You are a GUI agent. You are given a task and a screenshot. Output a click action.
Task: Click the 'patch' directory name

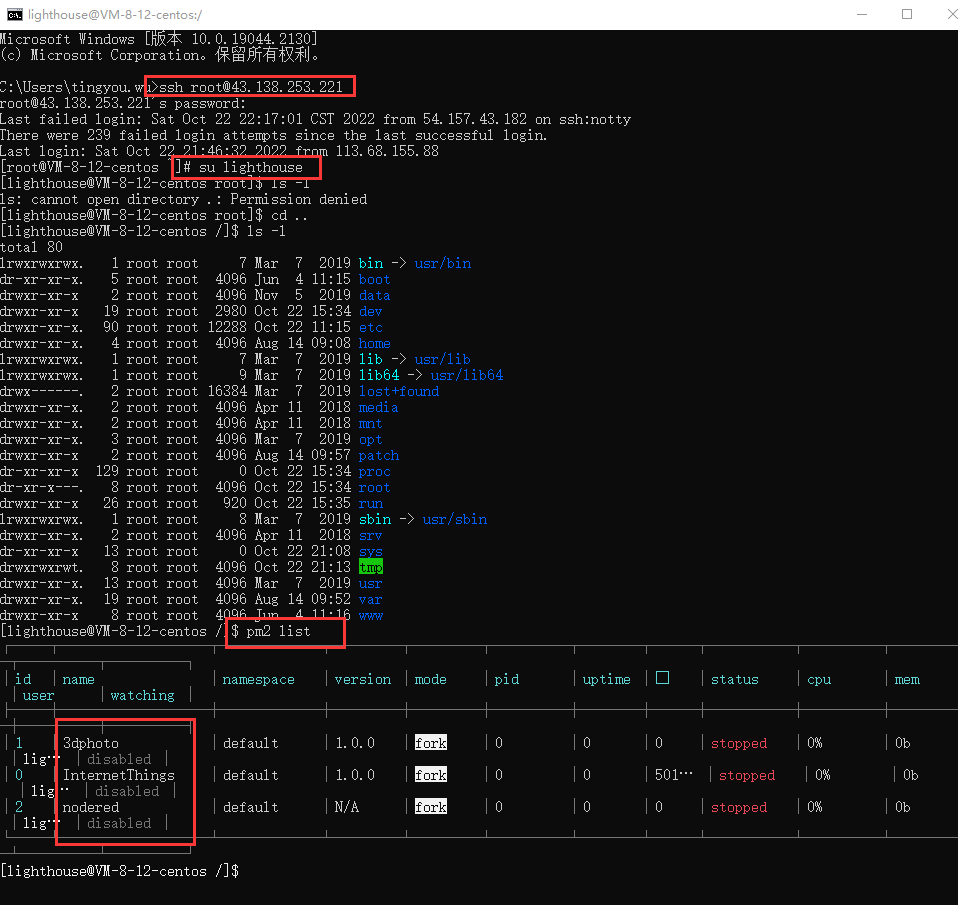pos(379,455)
